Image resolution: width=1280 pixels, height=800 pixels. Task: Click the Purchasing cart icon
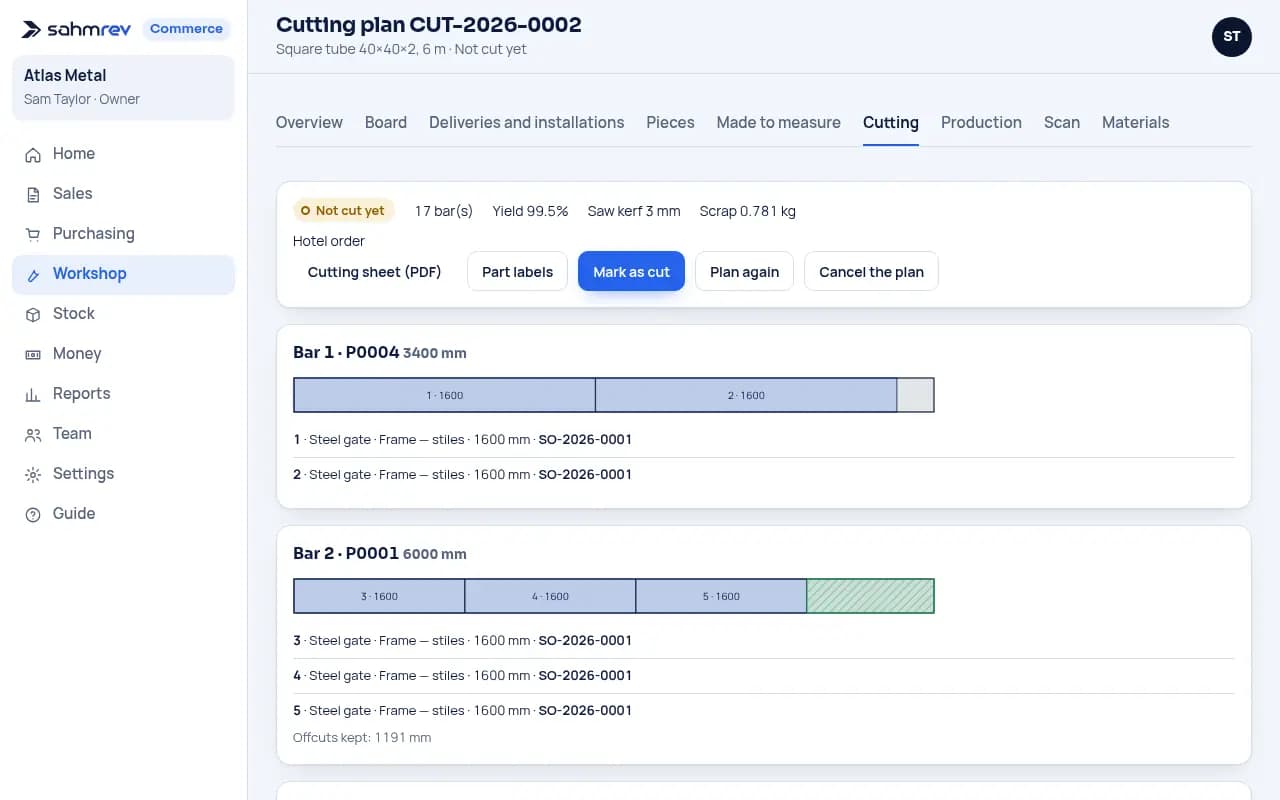point(33,234)
